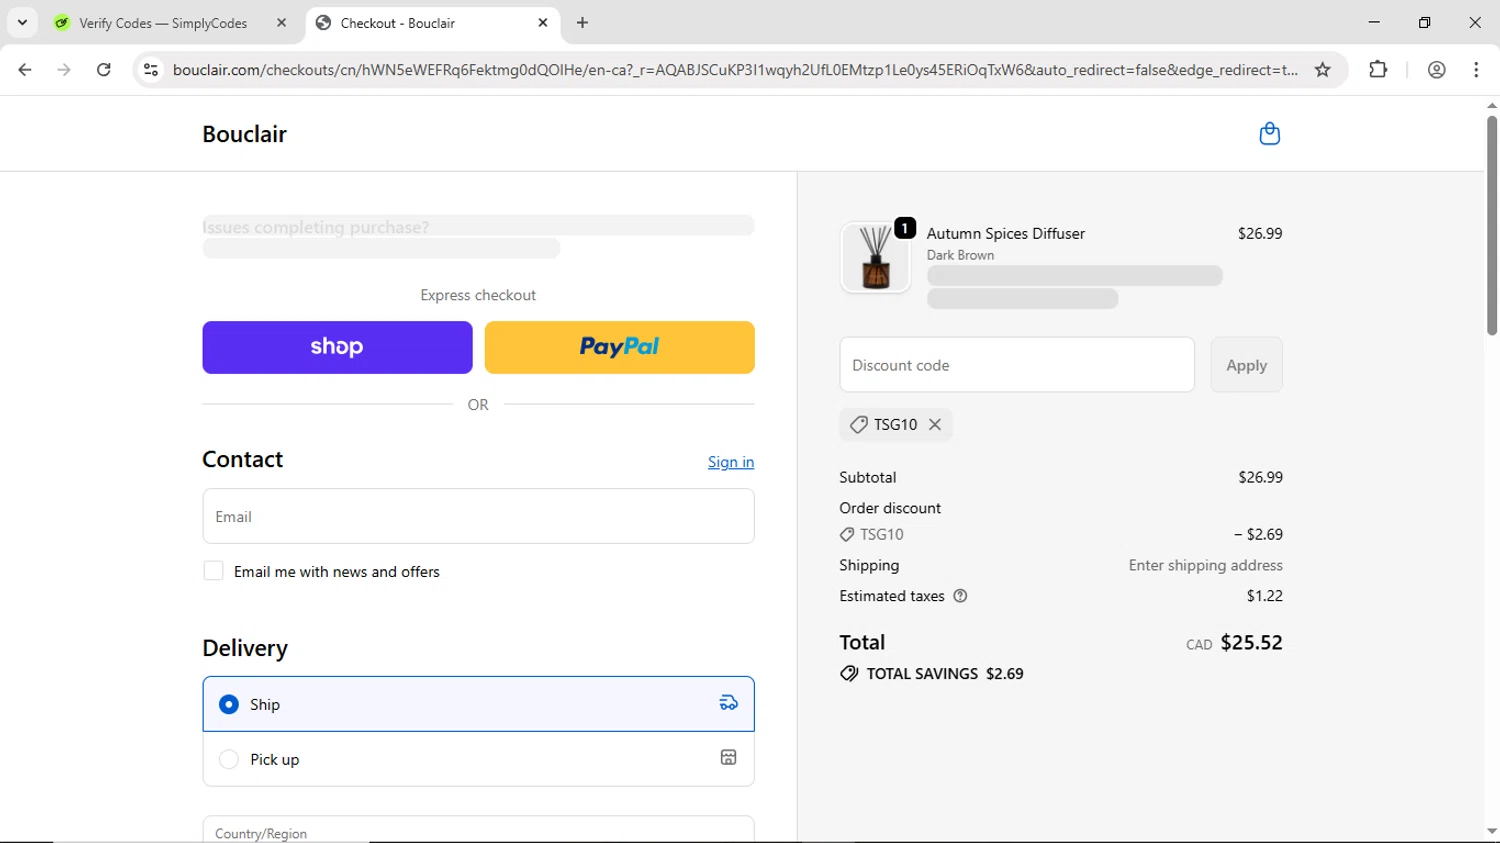Click the Delivery section heading
This screenshot has height=843, width=1500.
245,648
